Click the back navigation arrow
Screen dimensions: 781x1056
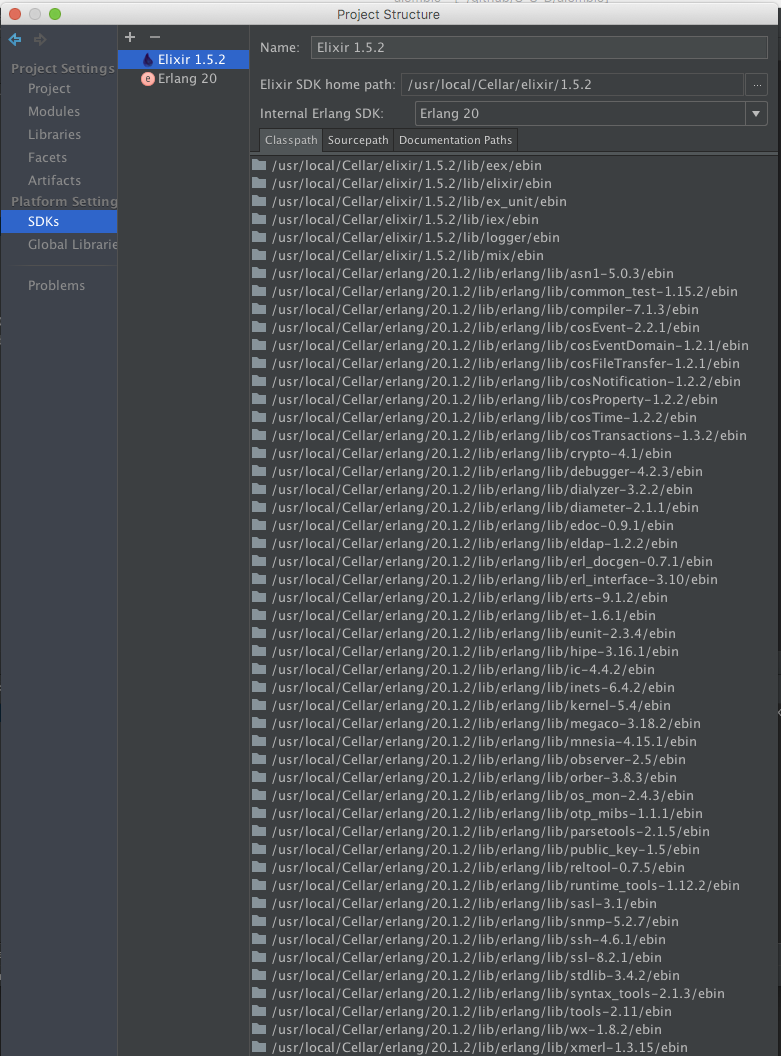15,40
